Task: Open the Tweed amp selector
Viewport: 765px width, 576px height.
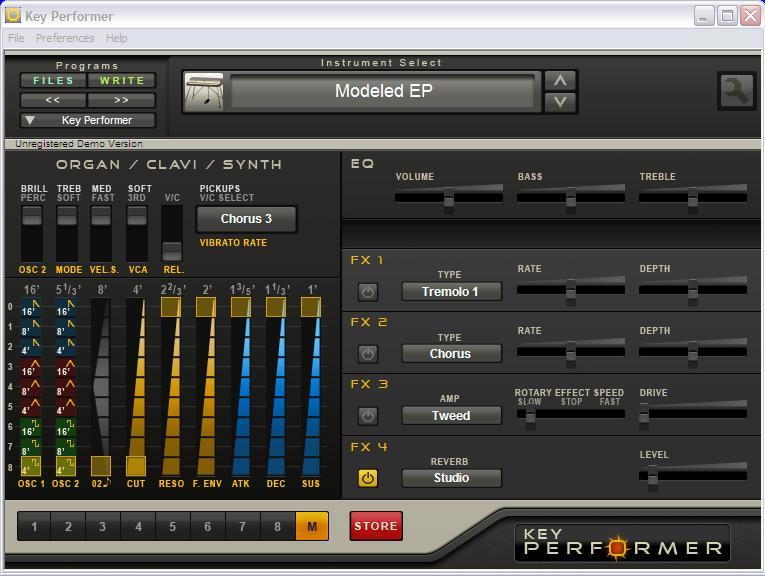Action: (x=451, y=416)
